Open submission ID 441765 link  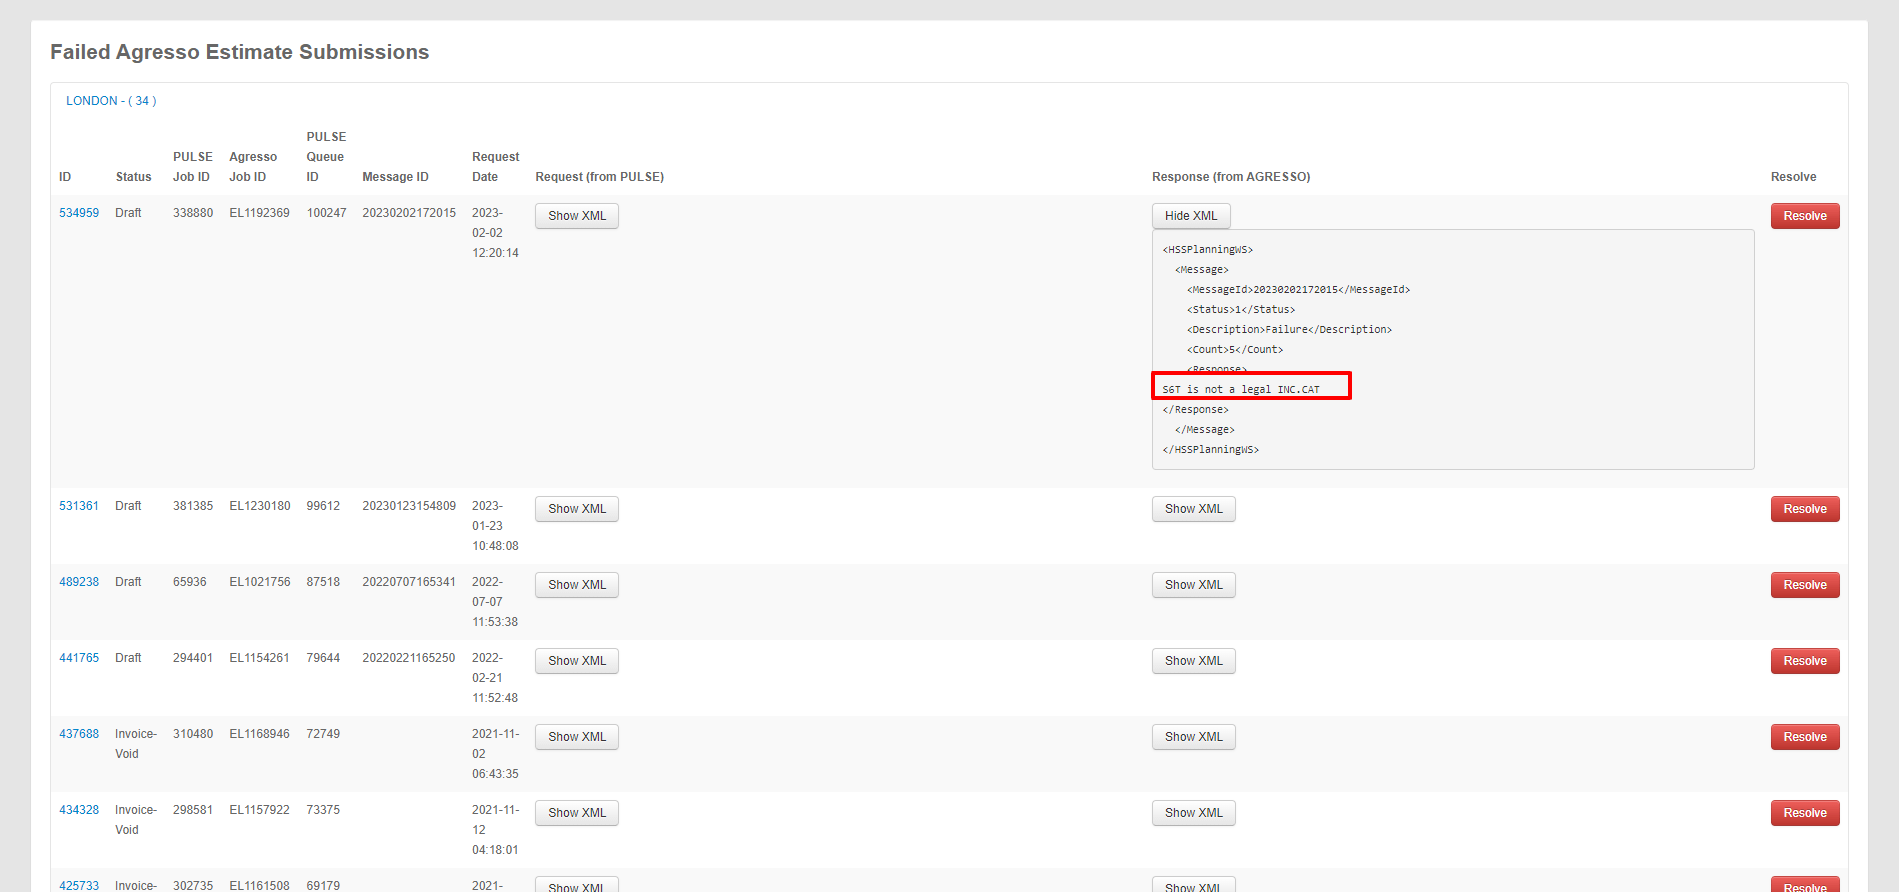(79, 658)
